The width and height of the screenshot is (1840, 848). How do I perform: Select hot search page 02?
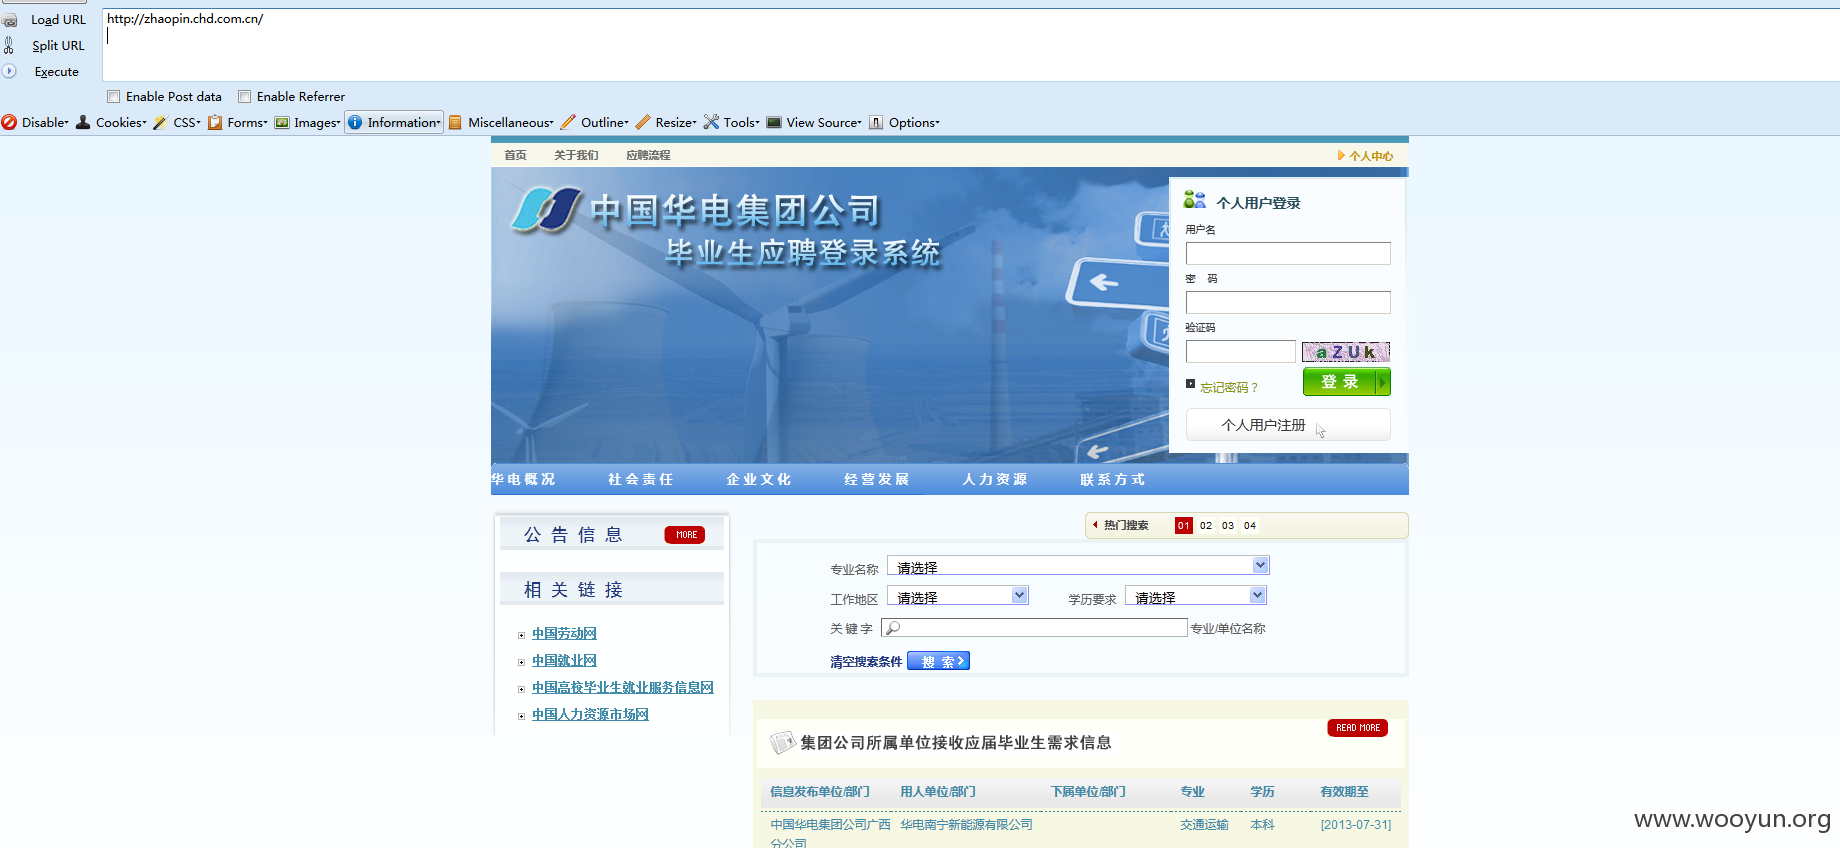pos(1206,525)
